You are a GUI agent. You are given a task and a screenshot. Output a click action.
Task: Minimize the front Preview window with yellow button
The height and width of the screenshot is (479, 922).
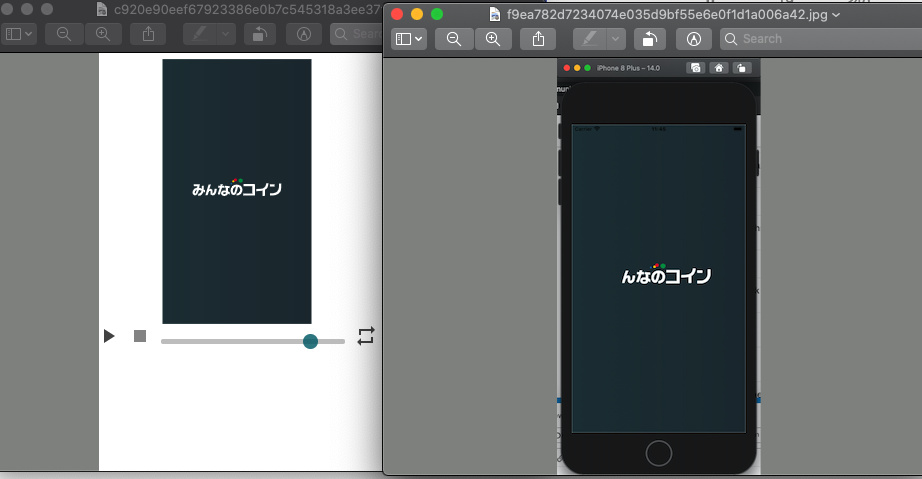[417, 14]
